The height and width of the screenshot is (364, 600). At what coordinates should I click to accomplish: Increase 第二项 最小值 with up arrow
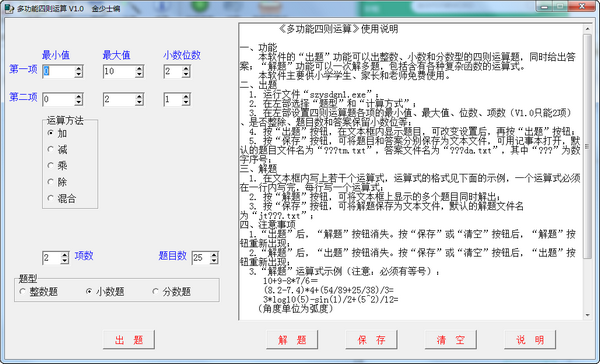click(78, 96)
